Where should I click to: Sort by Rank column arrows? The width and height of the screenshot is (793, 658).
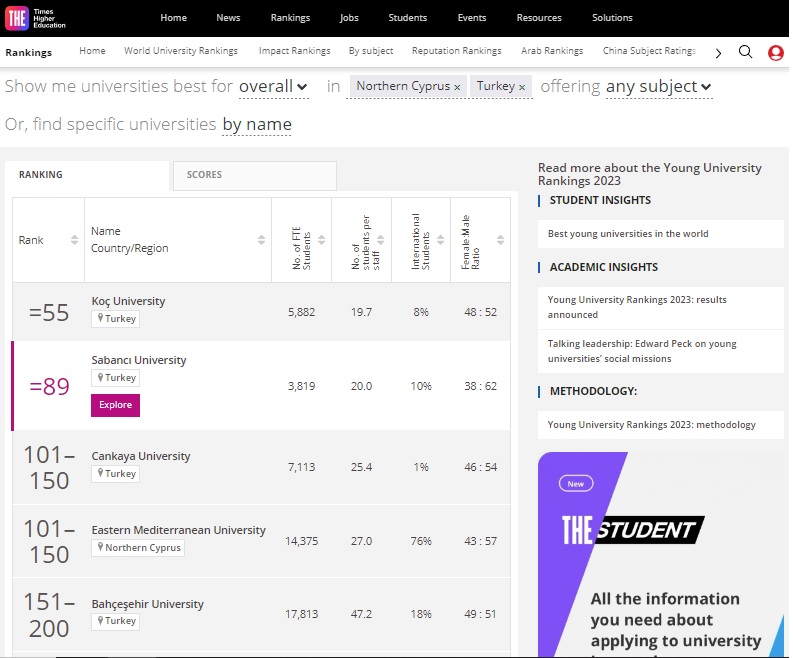point(74,240)
